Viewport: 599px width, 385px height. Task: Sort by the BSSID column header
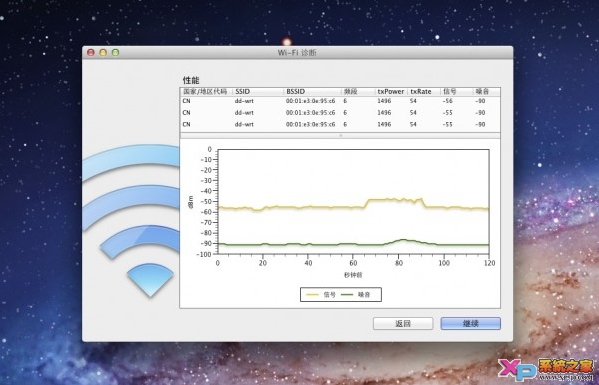312,92
